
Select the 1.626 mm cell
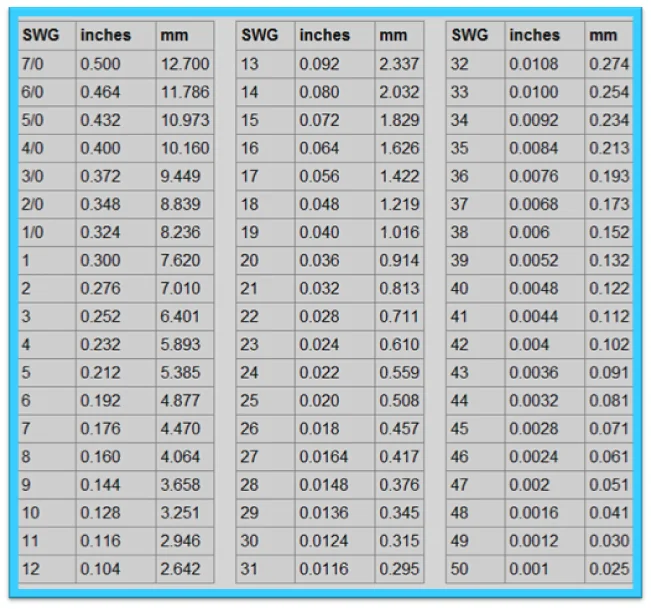[x=399, y=148]
